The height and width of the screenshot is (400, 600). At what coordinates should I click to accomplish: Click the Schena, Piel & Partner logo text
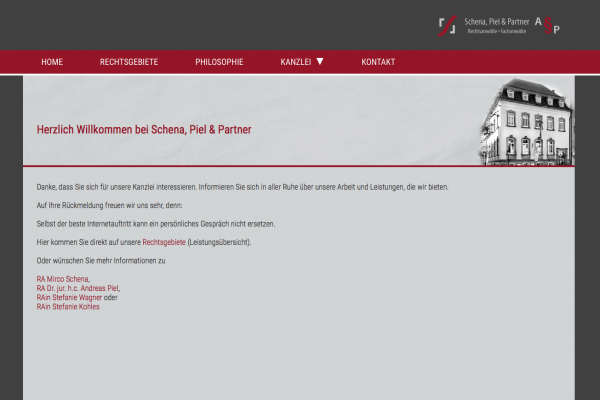497,21
